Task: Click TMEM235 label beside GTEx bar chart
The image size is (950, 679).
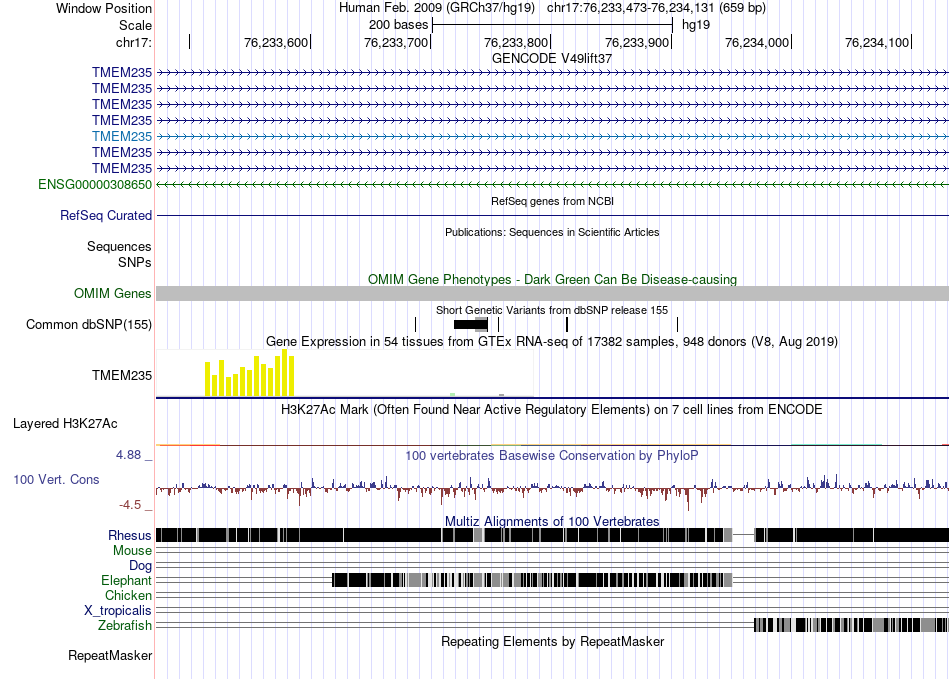Action: pos(122,376)
